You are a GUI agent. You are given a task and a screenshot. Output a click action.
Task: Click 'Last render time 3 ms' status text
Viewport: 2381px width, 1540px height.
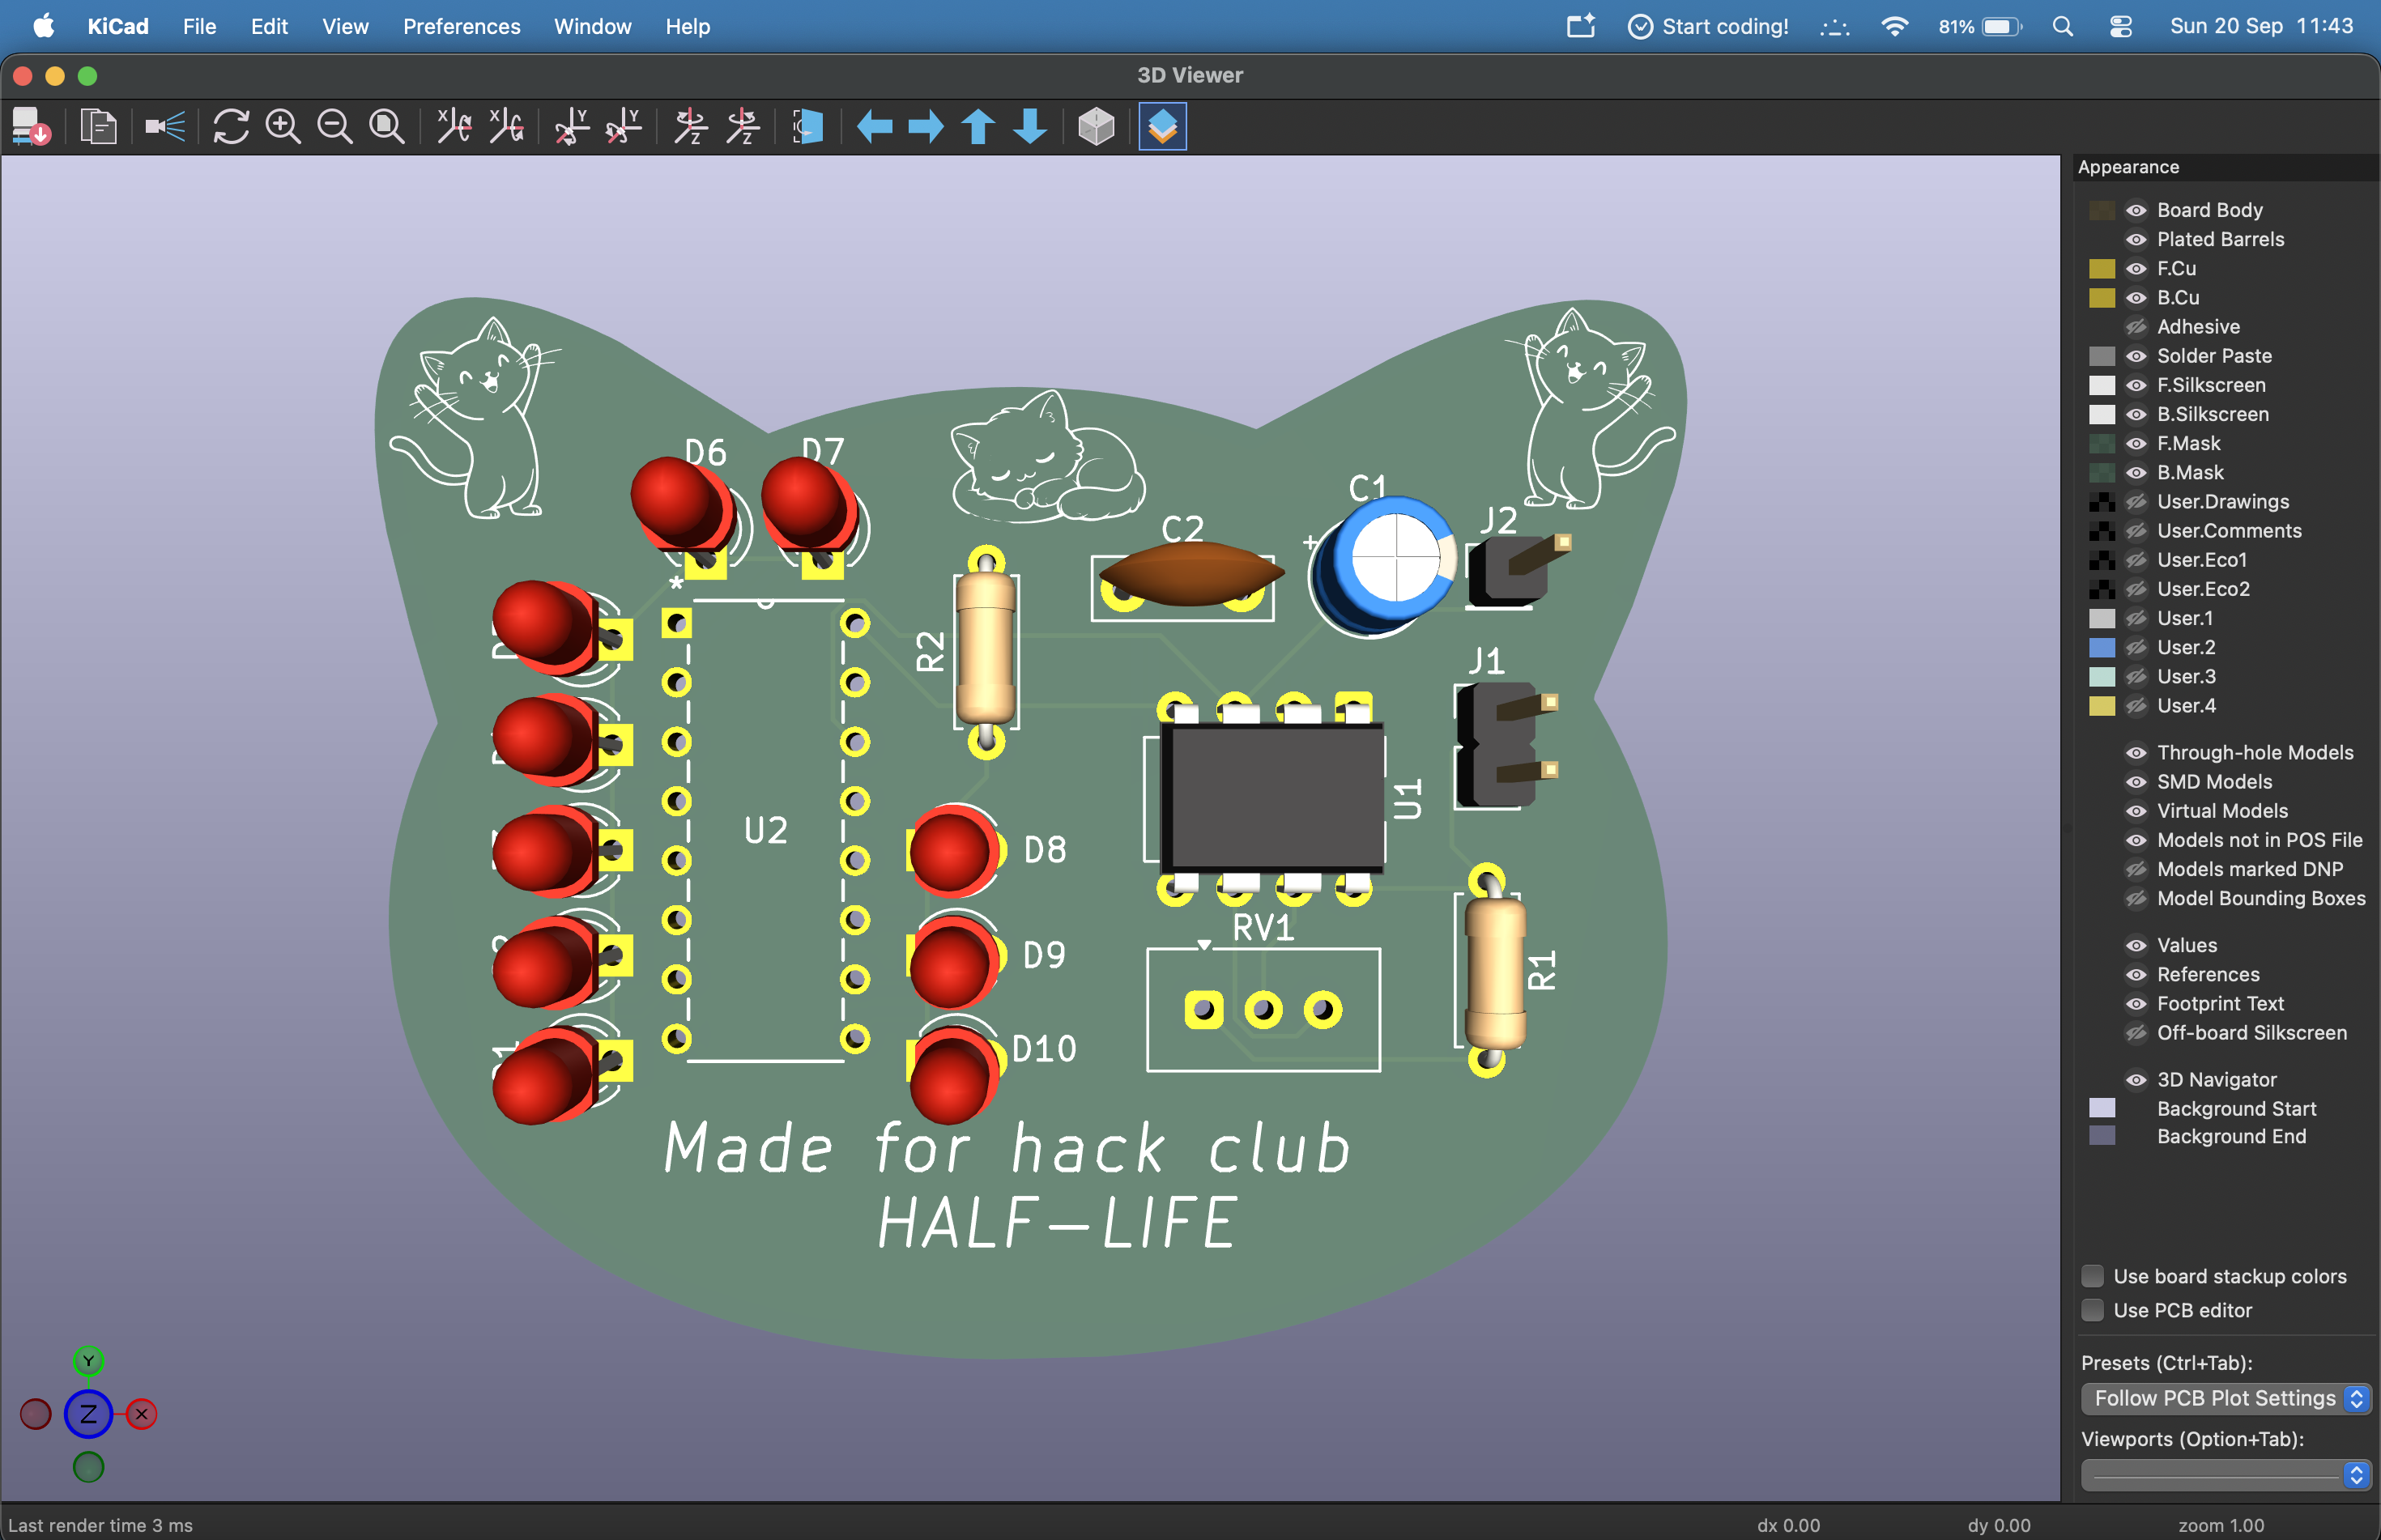(100, 1525)
